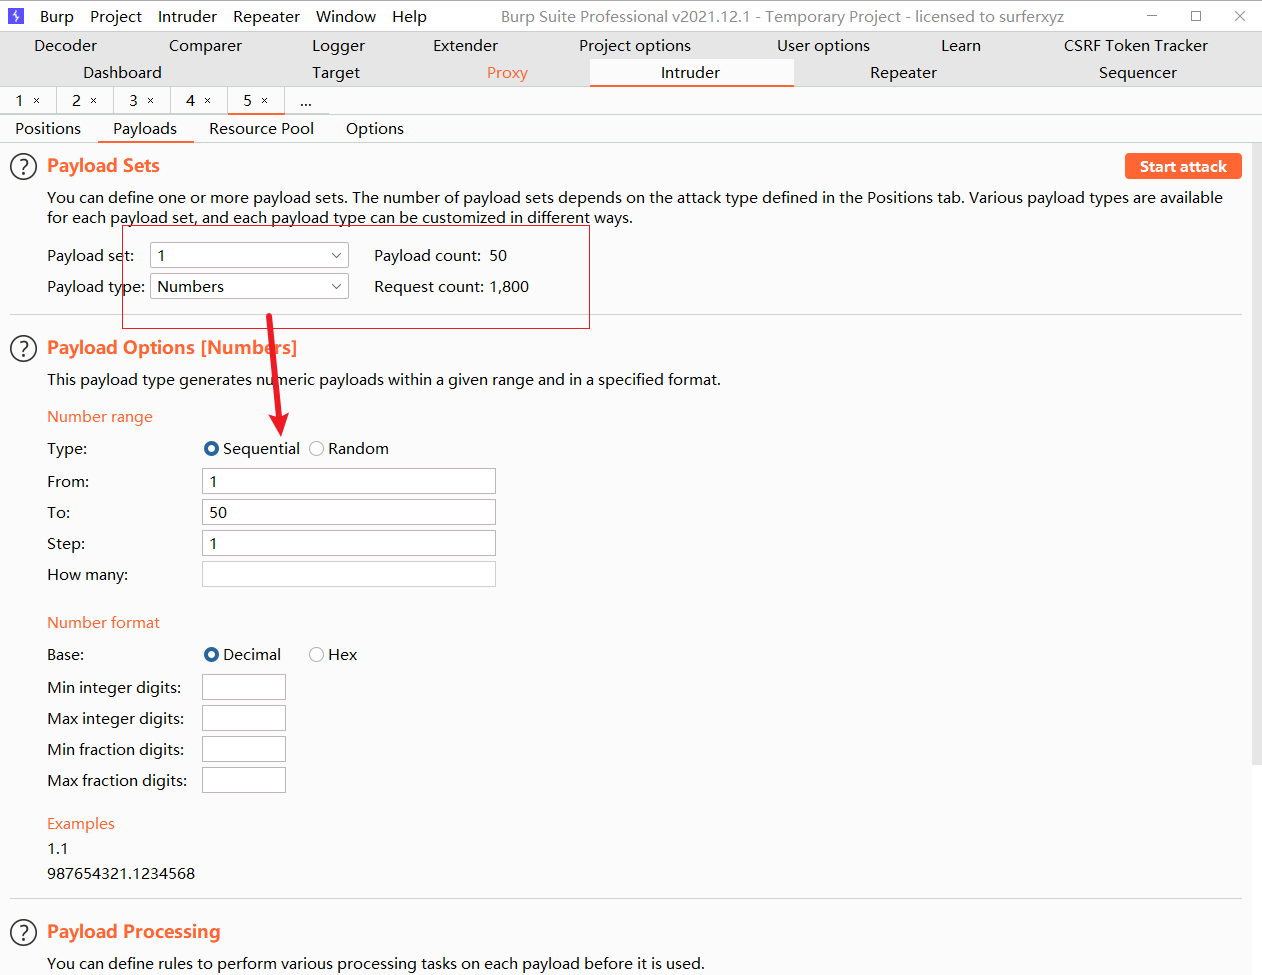
Task: Click the Burp Suite logo icon
Action: 16,16
